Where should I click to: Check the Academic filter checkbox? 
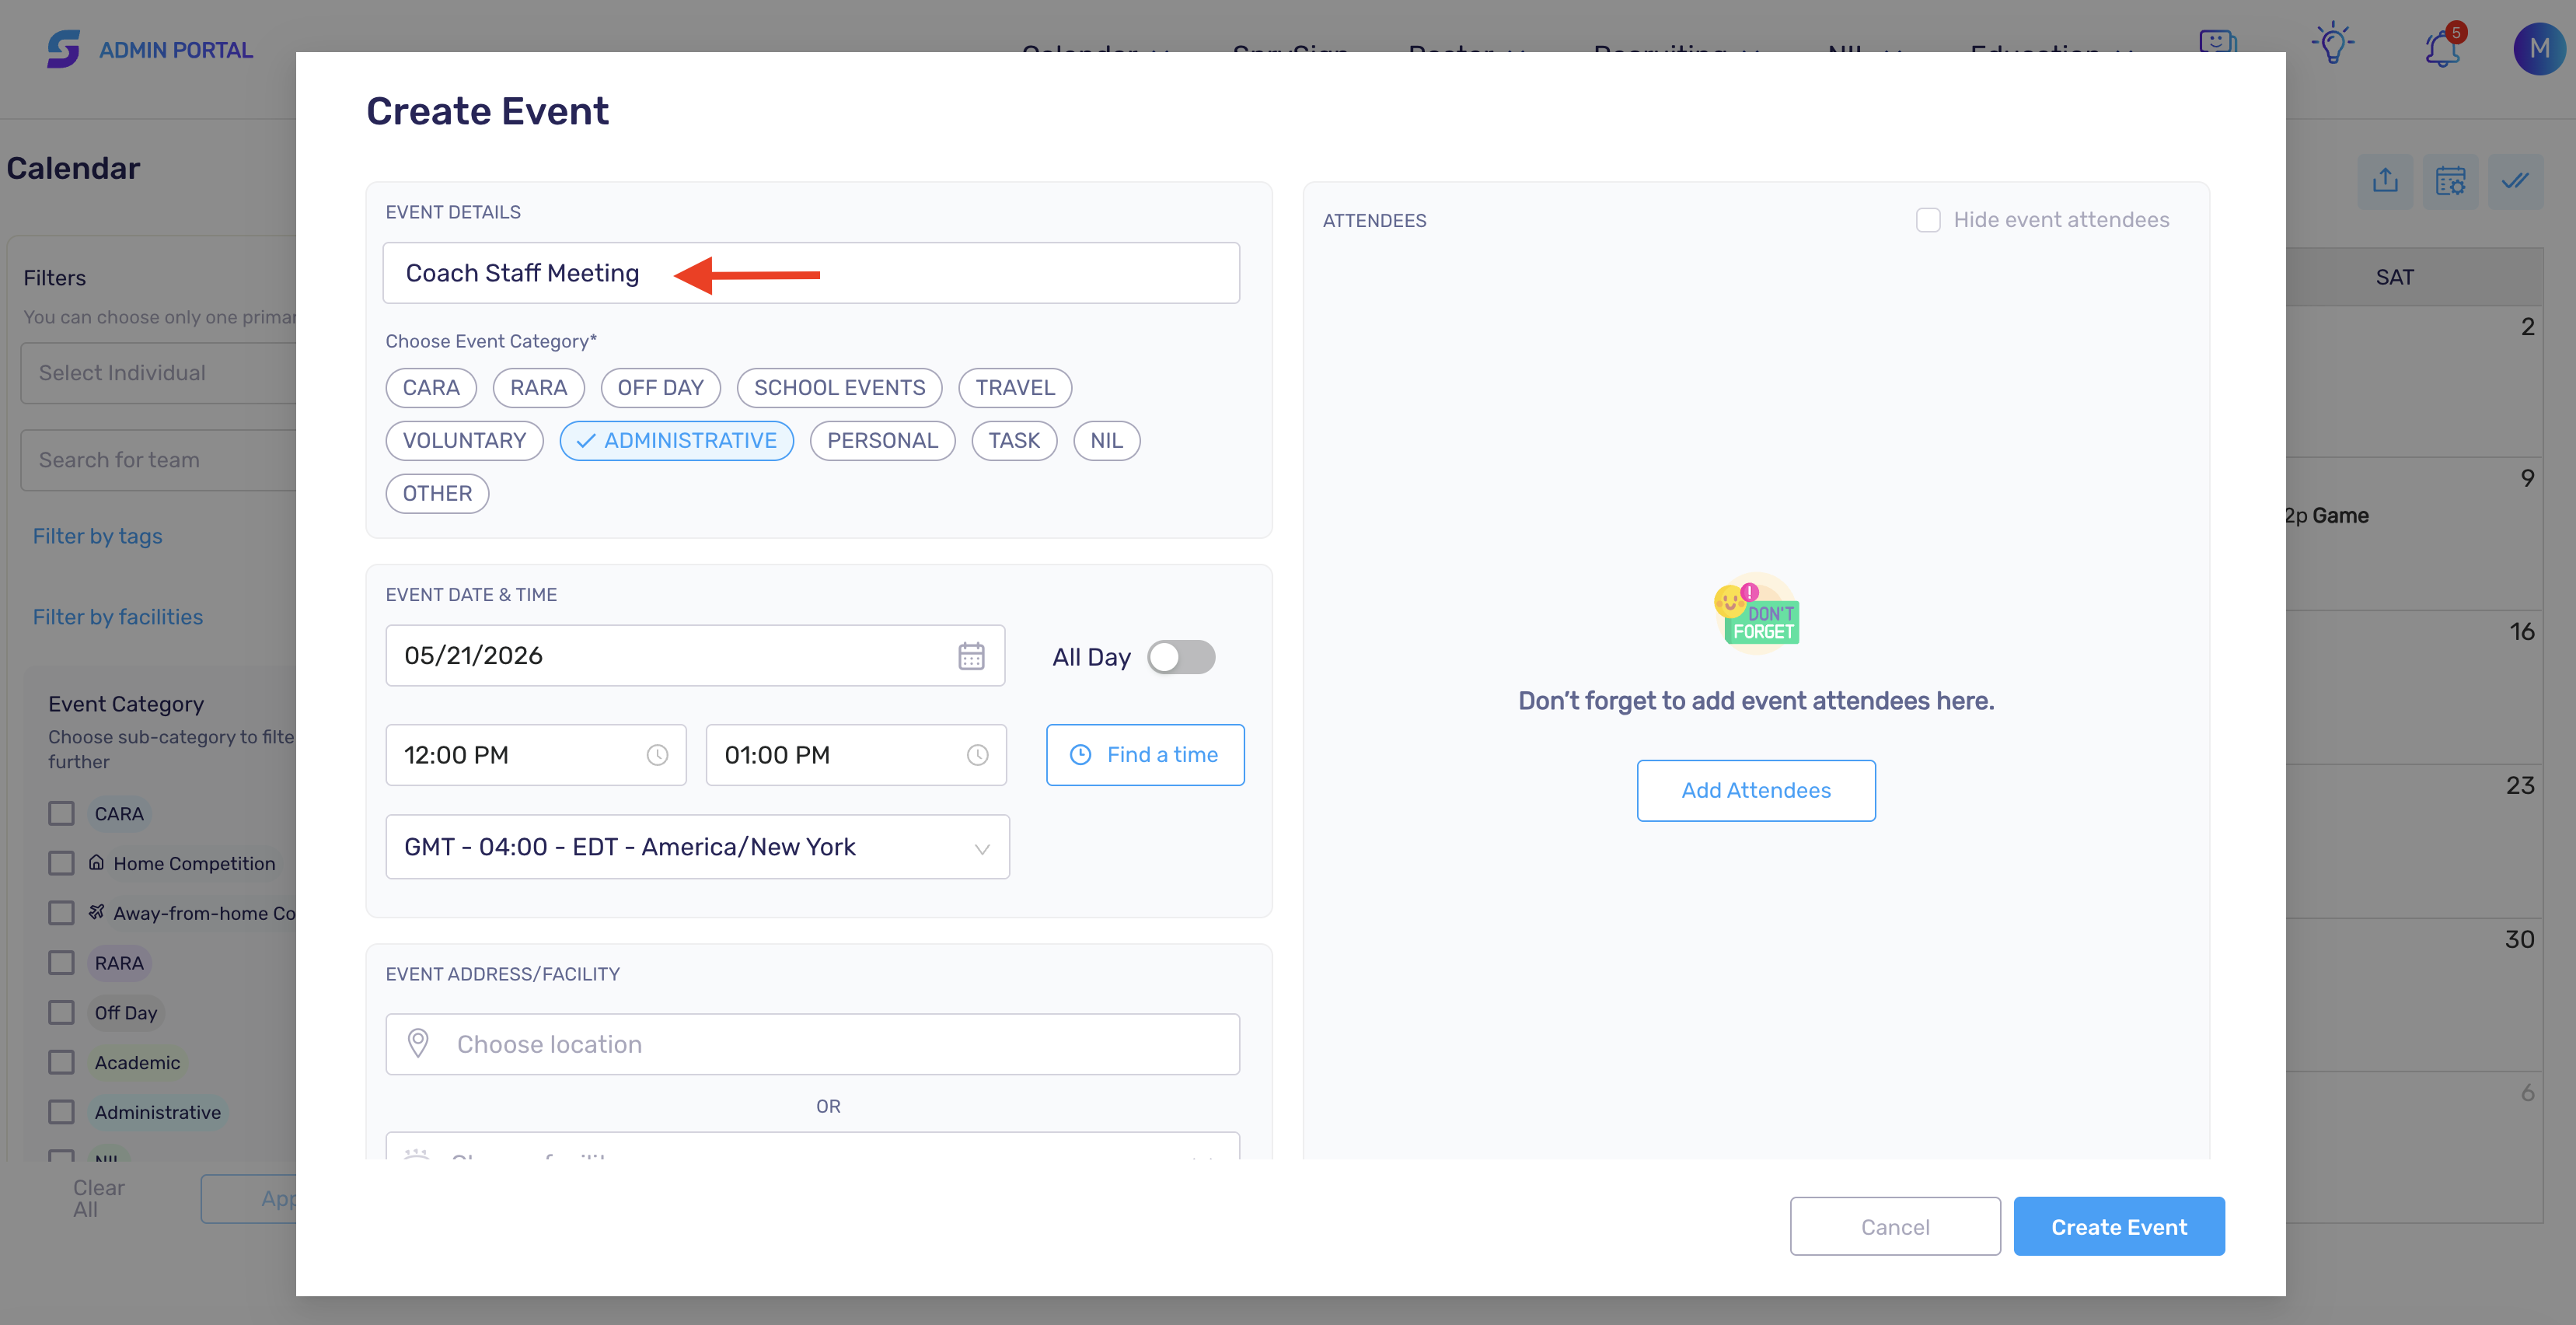click(x=61, y=1062)
